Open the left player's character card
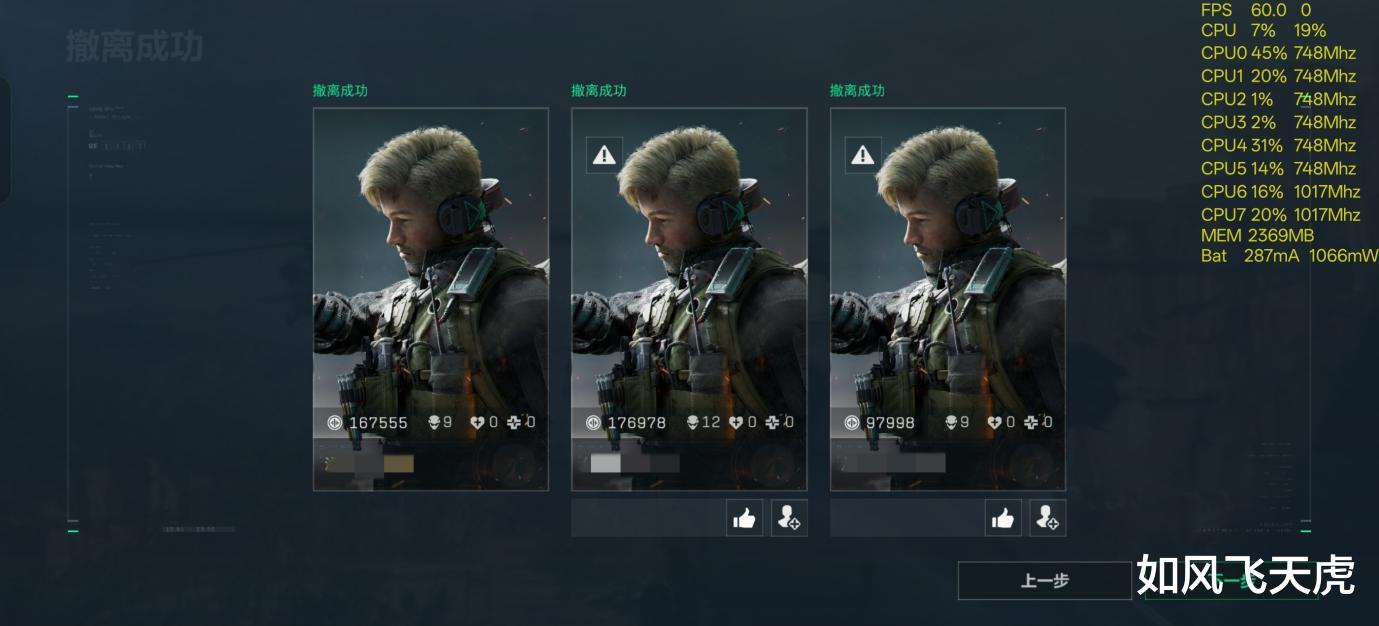This screenshot has width=1379, height=626. click(431, 299)
